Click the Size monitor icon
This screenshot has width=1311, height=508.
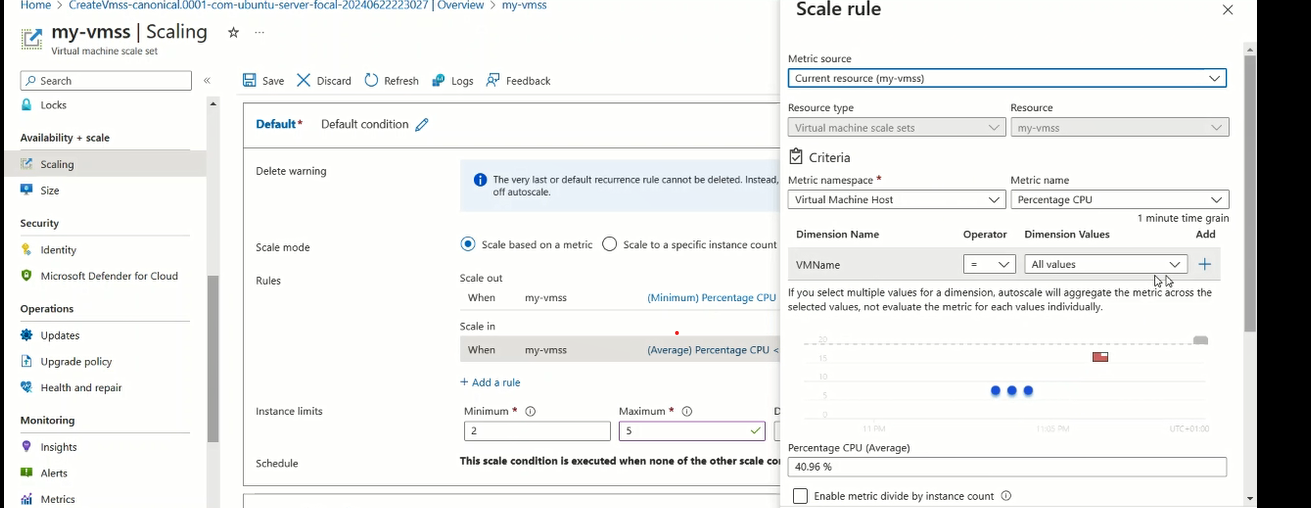pos(27,190)
